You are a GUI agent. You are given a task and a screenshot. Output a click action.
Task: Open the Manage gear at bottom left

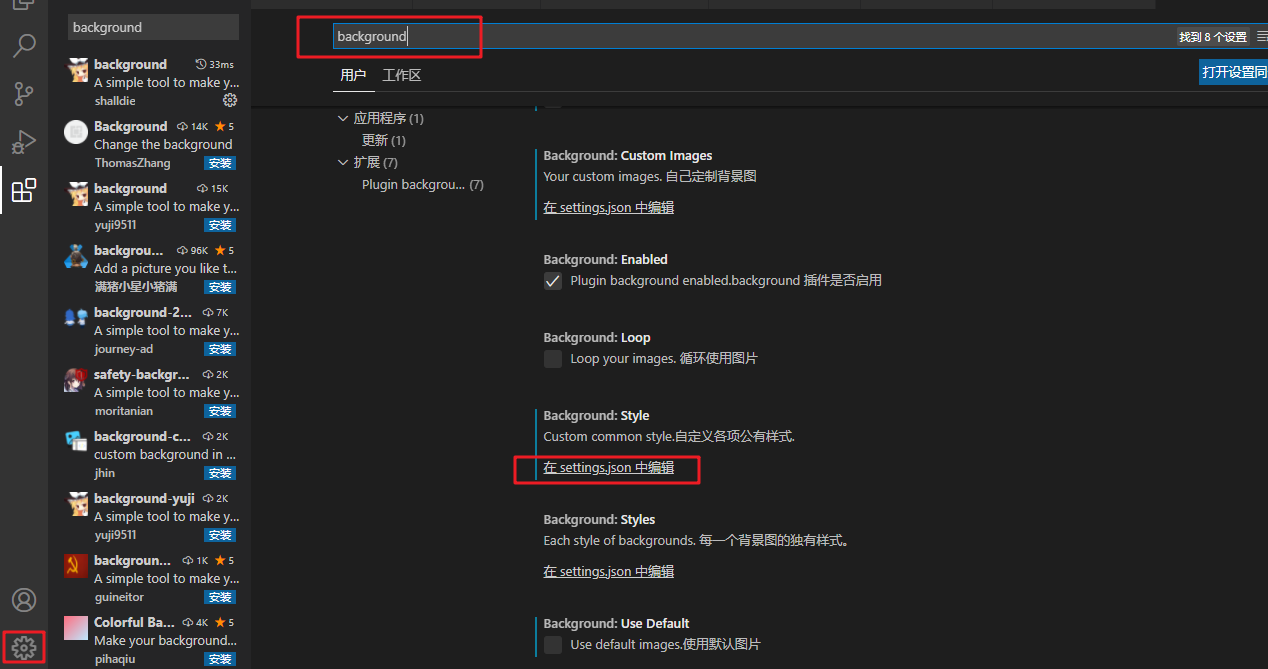click(24, 646)
